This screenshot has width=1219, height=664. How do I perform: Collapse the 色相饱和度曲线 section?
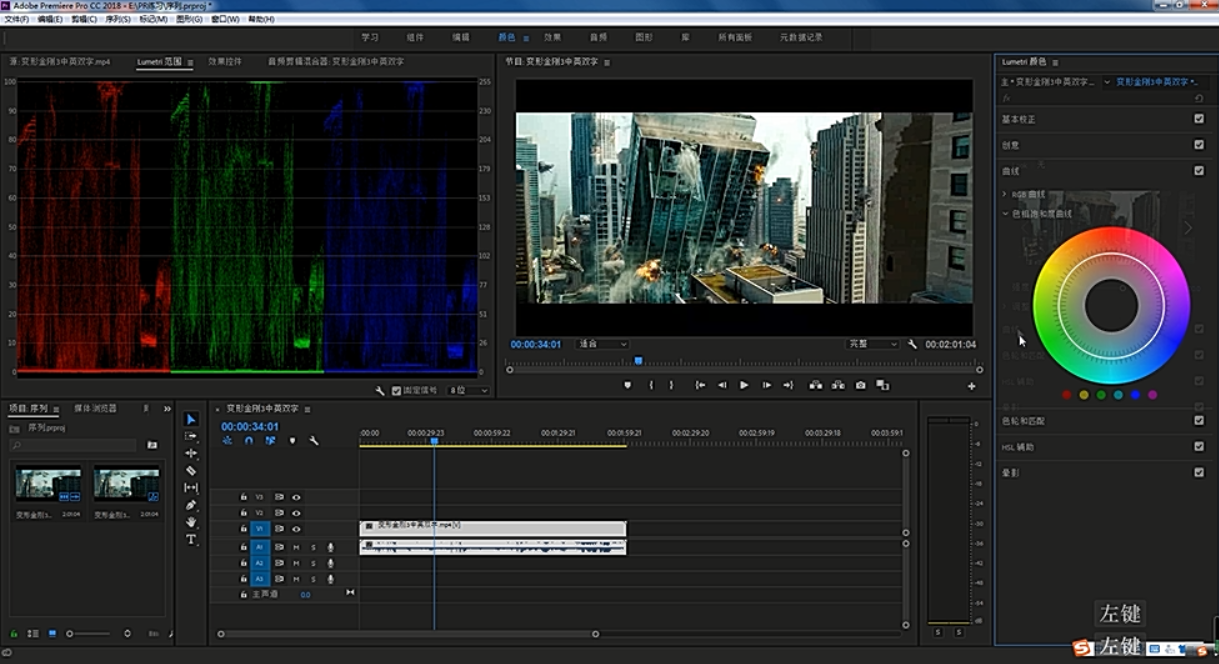[1005, 213]
